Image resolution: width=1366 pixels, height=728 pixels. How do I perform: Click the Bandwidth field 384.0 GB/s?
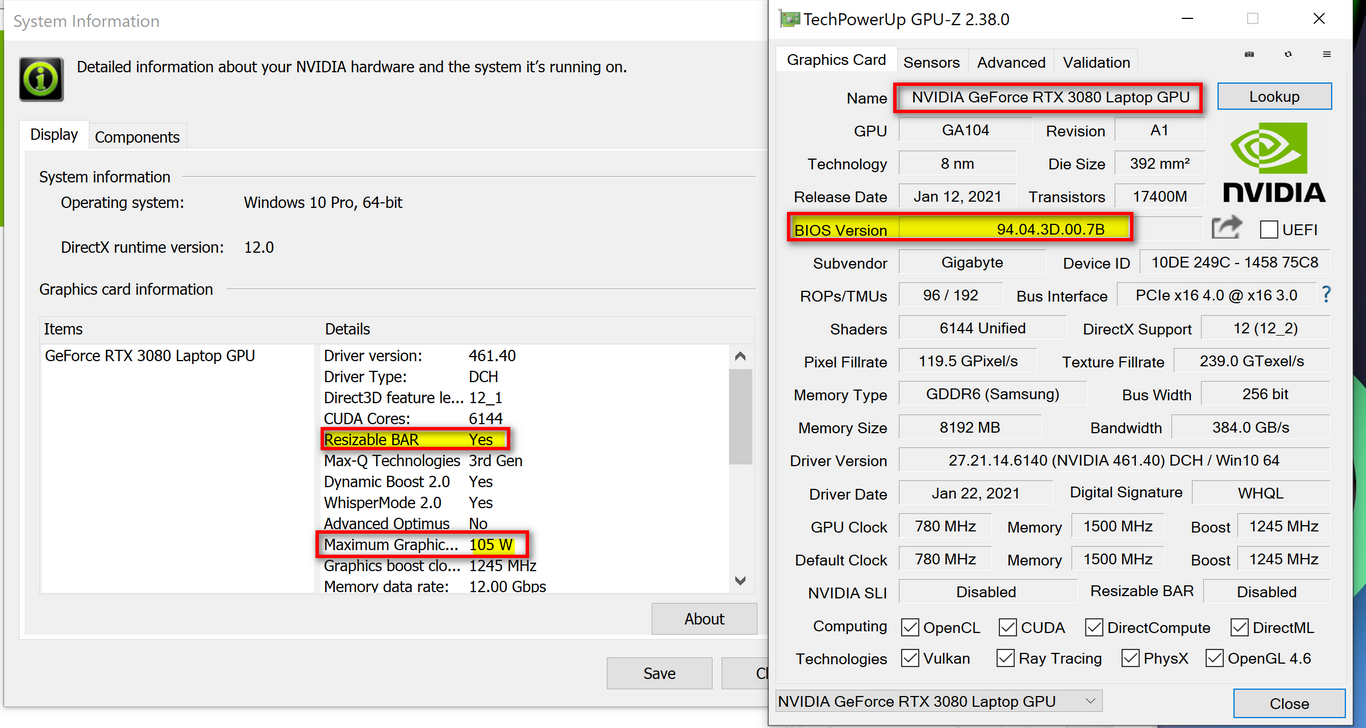[x=1250, y=427]
